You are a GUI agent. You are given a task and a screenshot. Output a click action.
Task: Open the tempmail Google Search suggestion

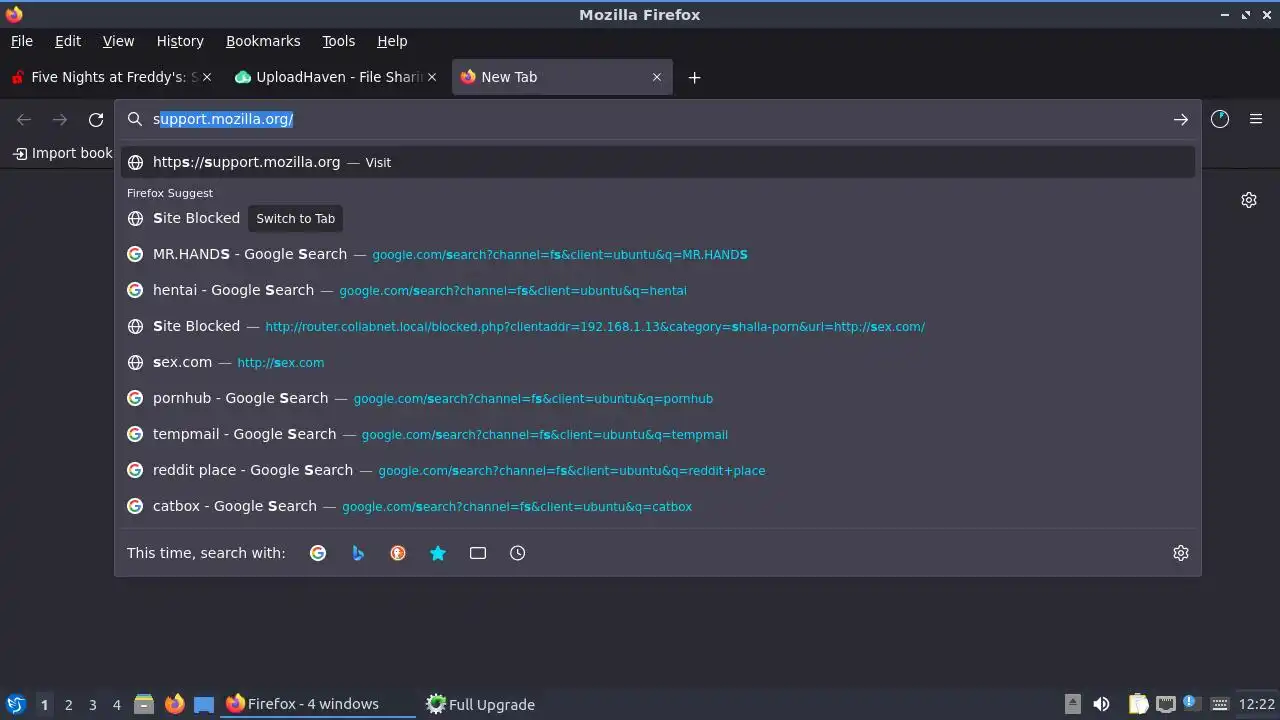pyautogui.click(x=658, y=434)
